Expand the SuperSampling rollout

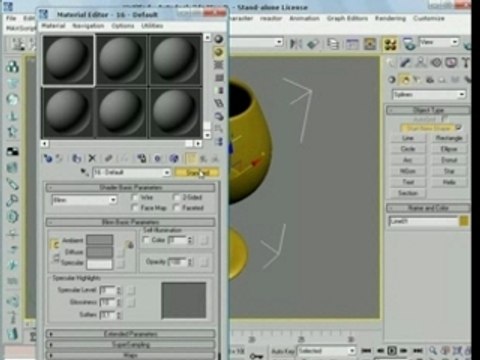click(130, 345)
